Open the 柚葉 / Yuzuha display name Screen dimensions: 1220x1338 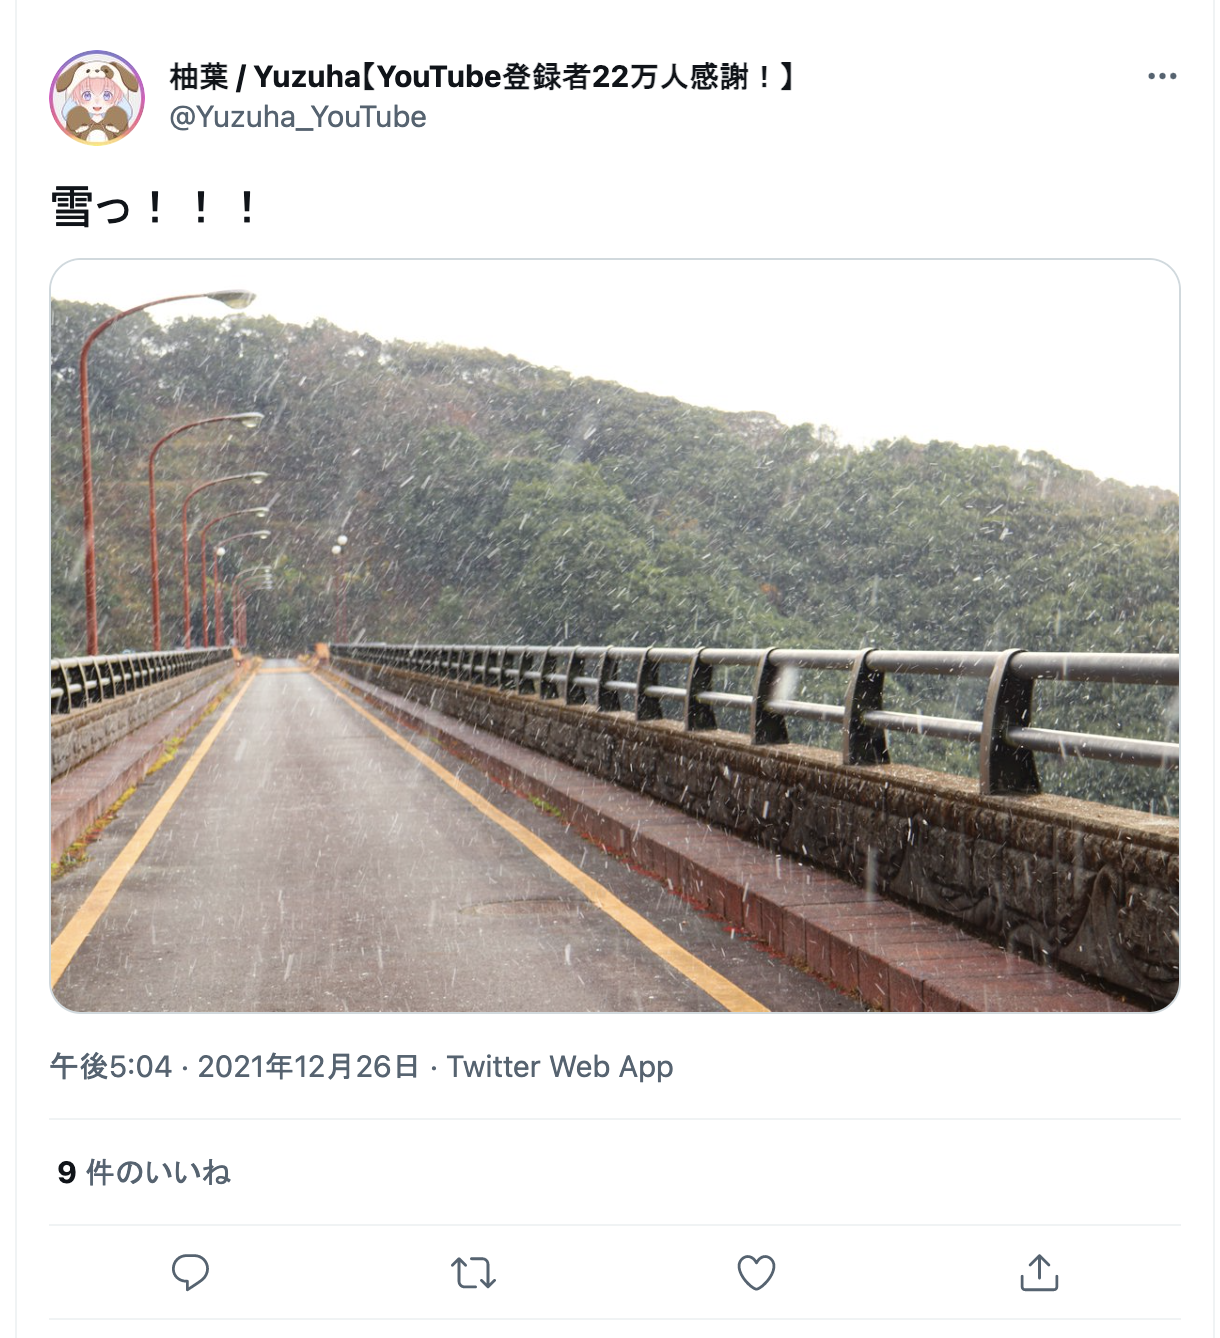coord(483,76)
